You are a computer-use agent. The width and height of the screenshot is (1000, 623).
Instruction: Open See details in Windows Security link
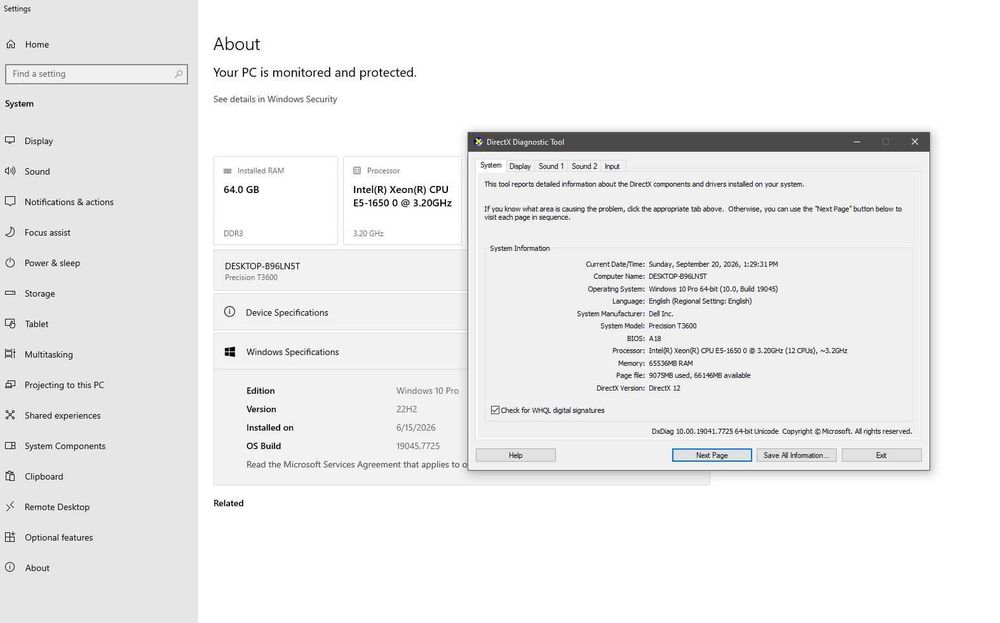275,99
